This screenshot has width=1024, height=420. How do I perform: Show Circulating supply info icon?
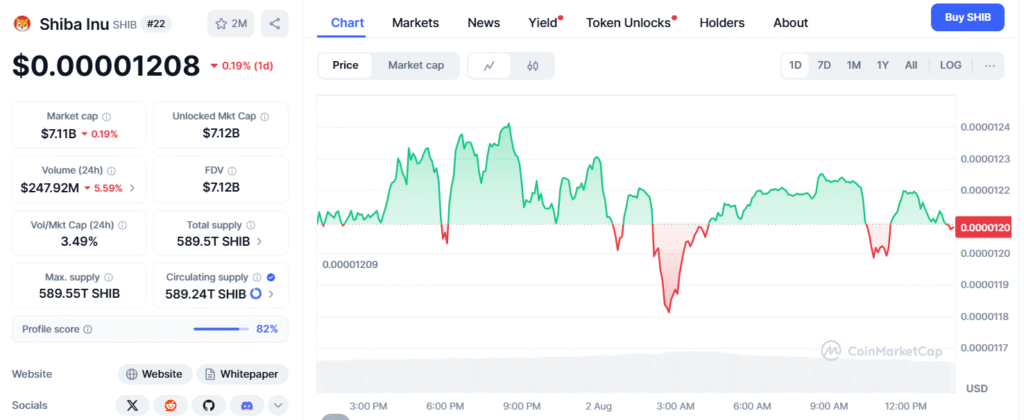(257, 277)
